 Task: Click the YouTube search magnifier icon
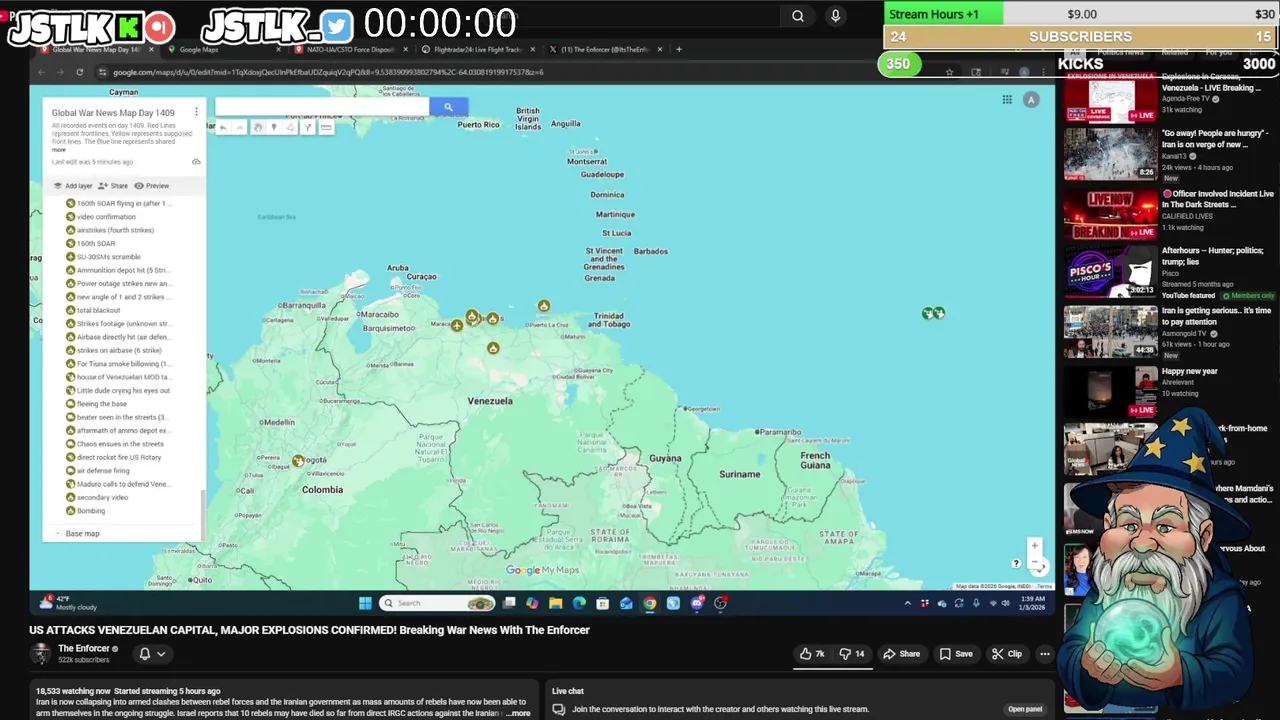tap(797, 15)
